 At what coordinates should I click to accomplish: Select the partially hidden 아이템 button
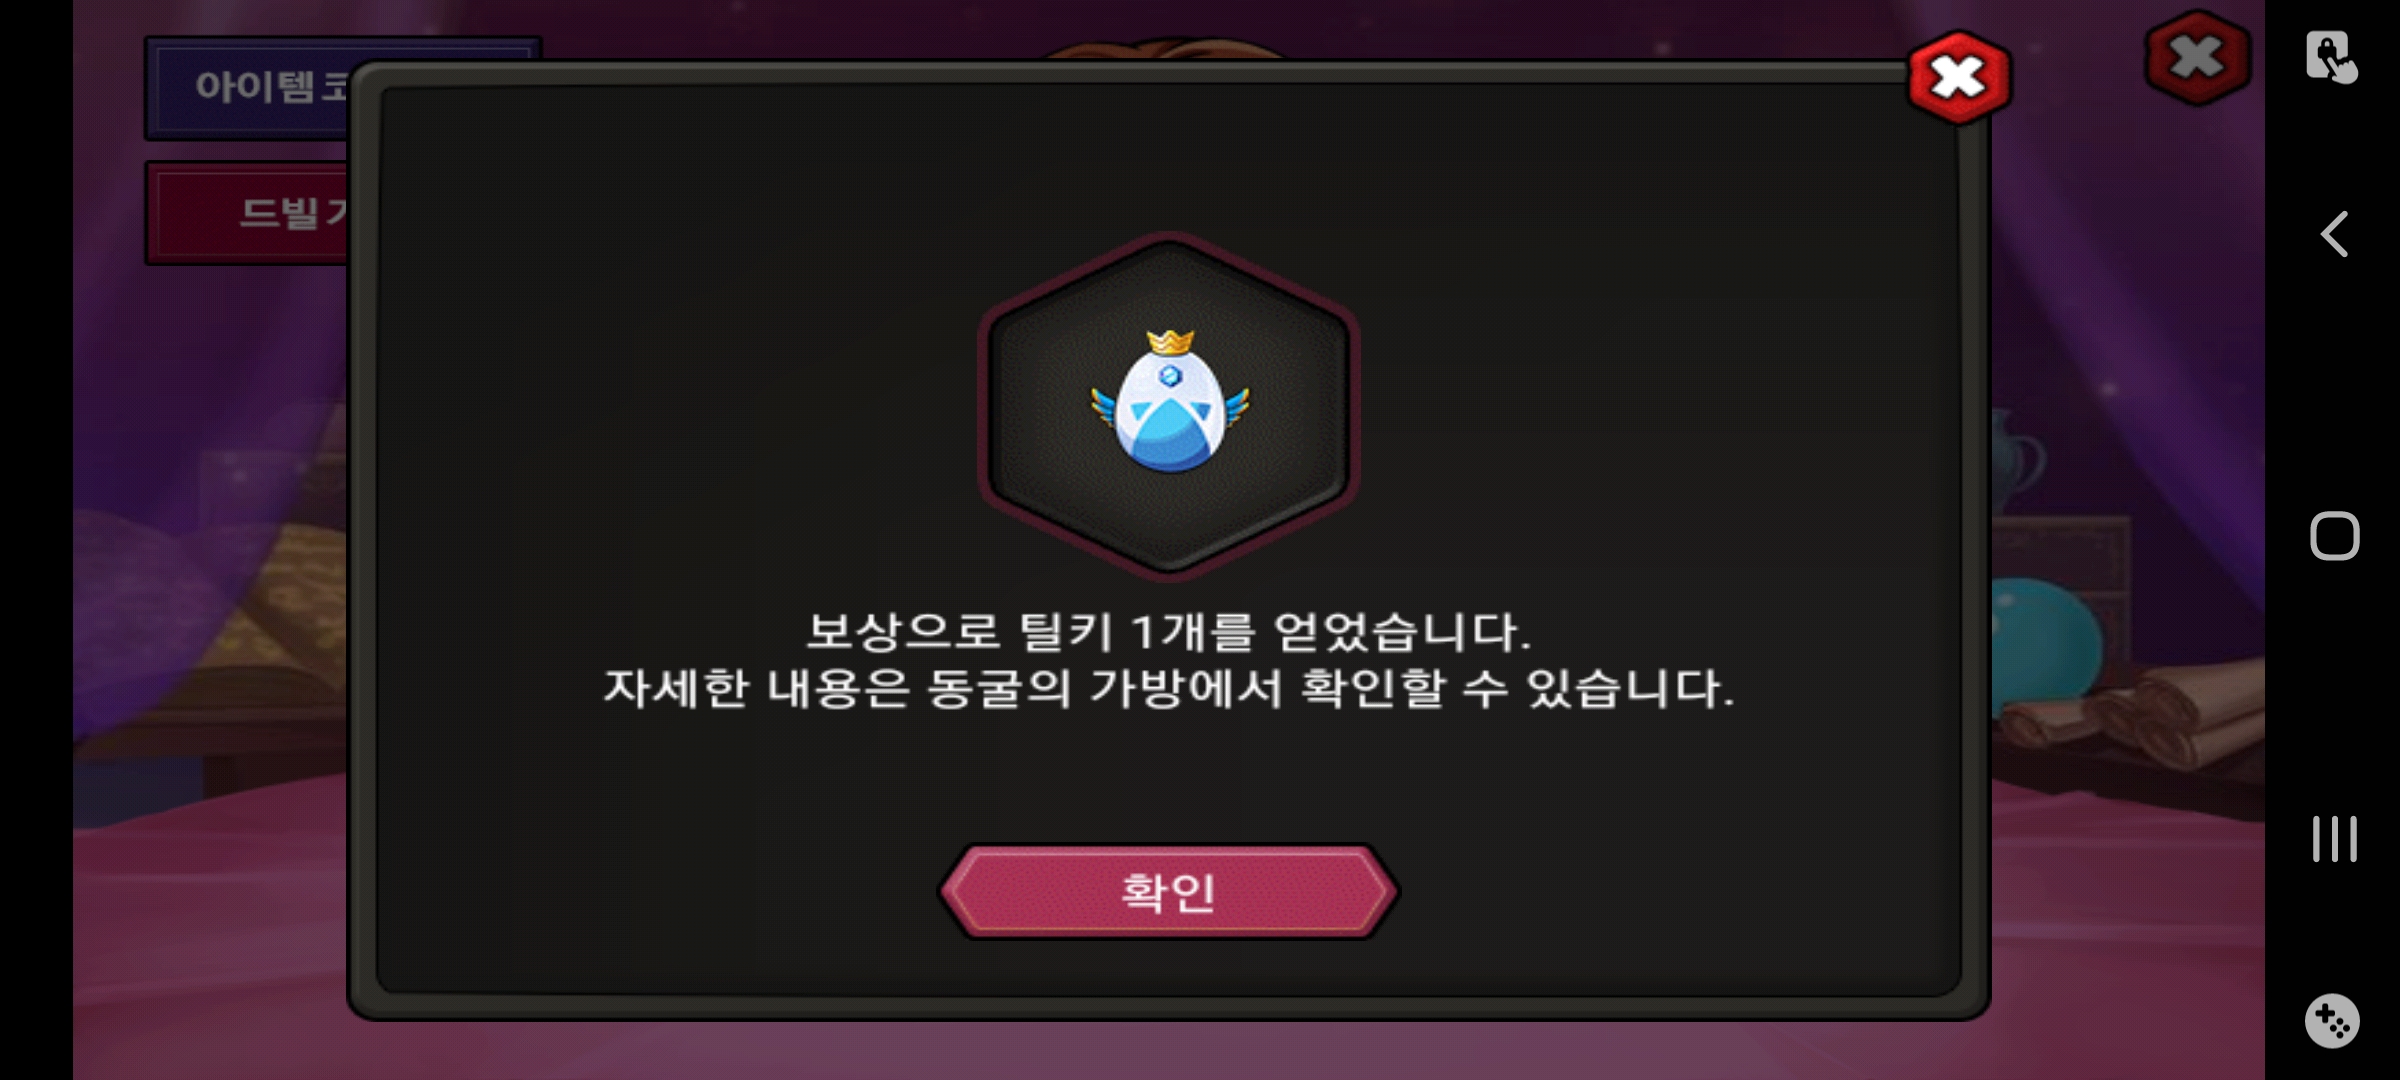248,88
